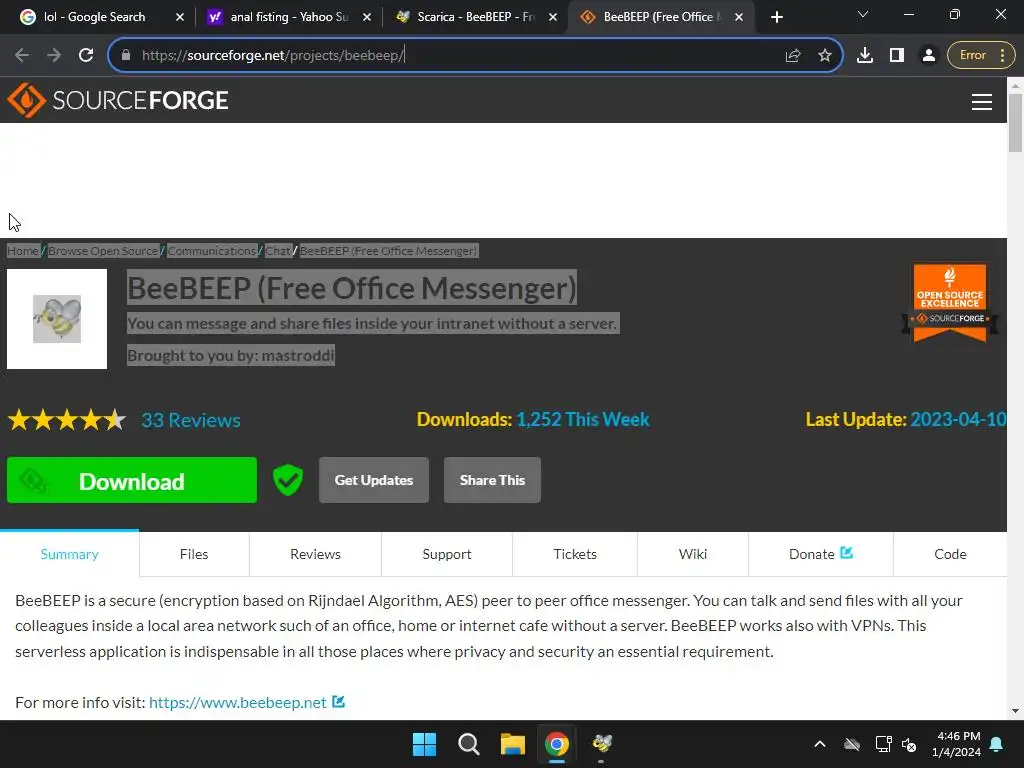The width and height of the screenshot is (1024, 768).
Task: Open the clock showing 4:46 PM
Action: pyautogui.click(x=956, y=744)
